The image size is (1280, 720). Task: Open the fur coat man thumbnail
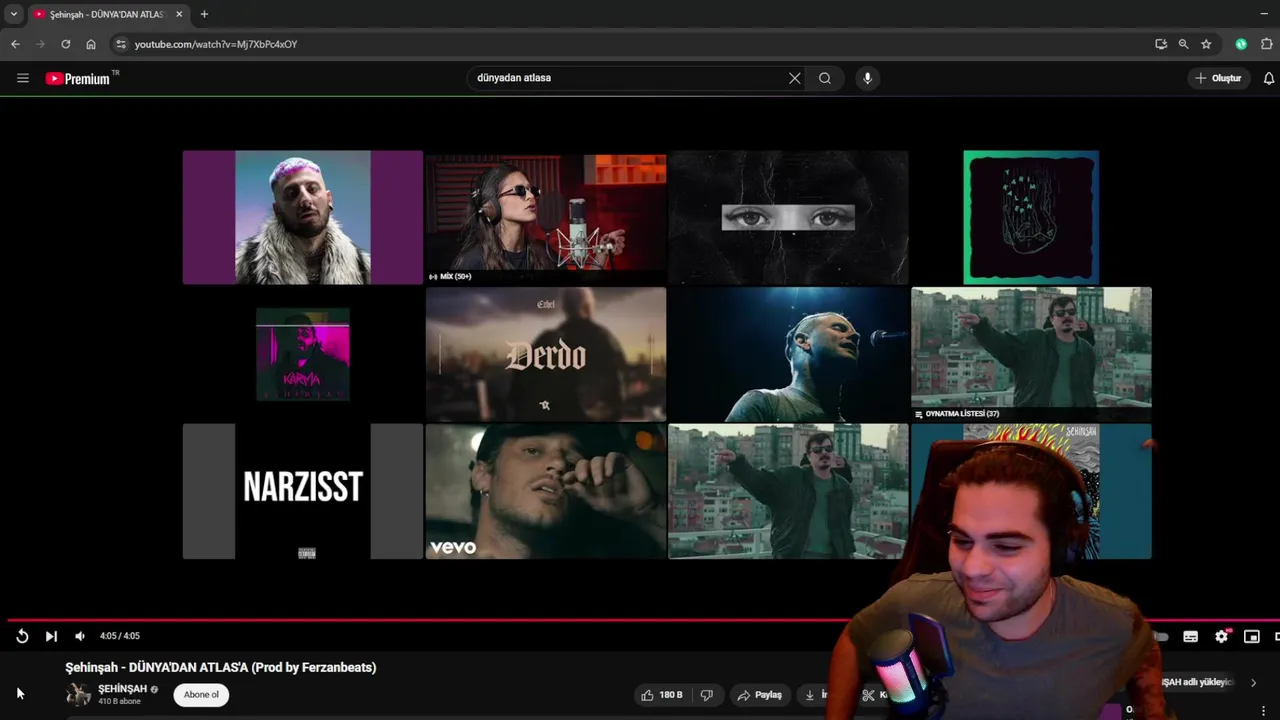coord(303,217)
